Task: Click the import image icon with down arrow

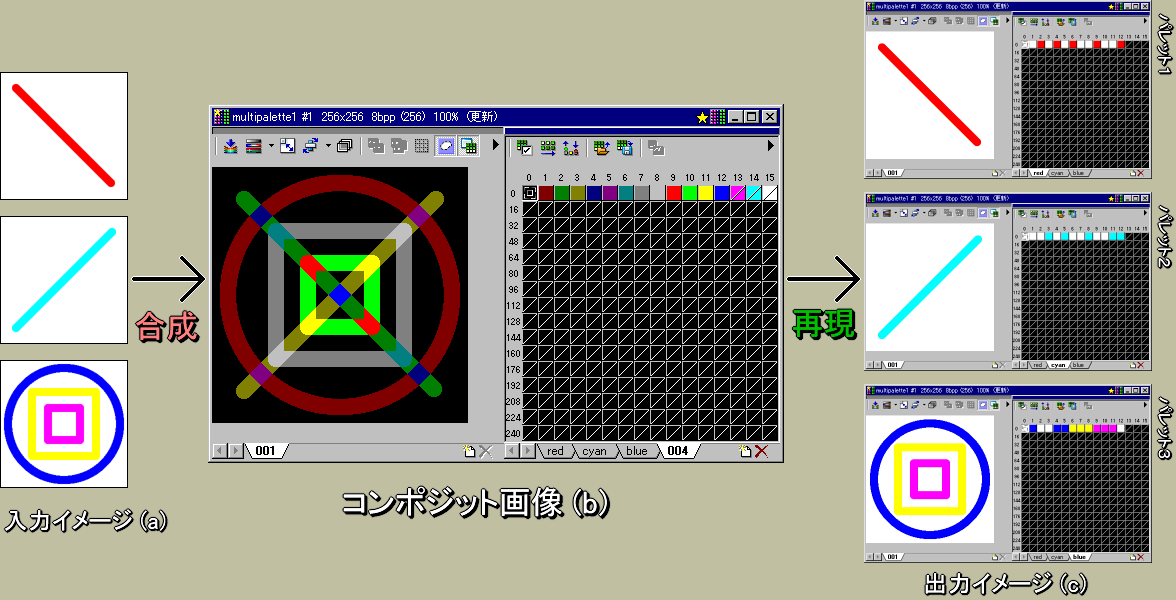Action: (x=230, y=146)
